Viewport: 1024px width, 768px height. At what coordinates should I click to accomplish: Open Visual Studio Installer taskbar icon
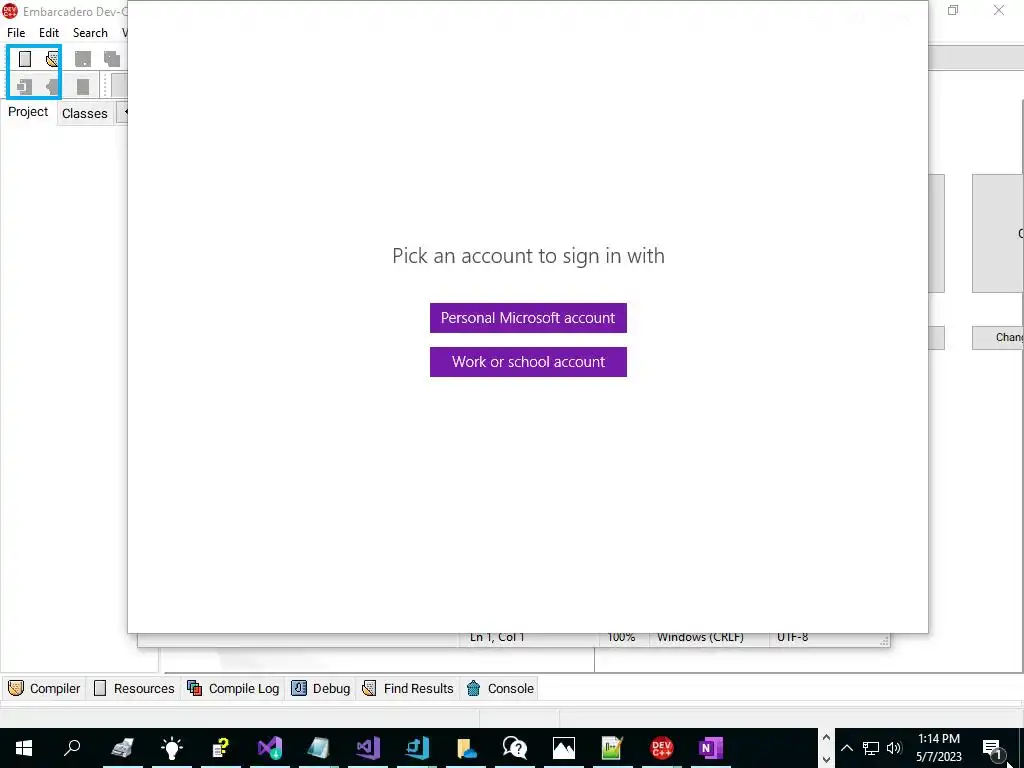pos(270,748)
